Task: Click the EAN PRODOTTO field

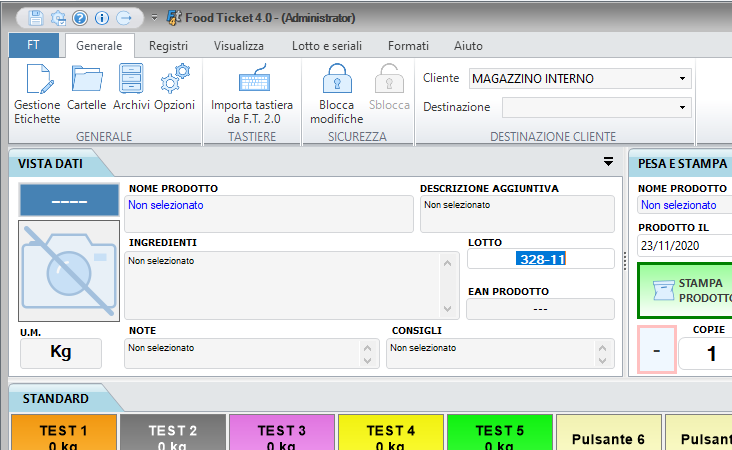Action: [541, 309]
